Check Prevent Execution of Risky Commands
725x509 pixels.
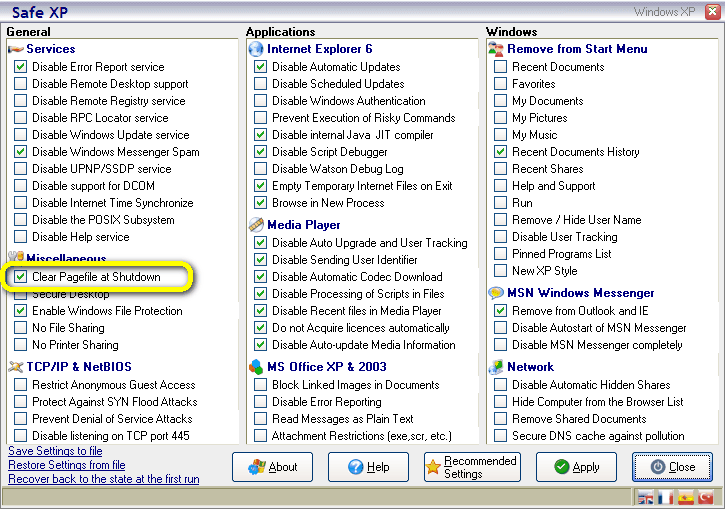260,118
